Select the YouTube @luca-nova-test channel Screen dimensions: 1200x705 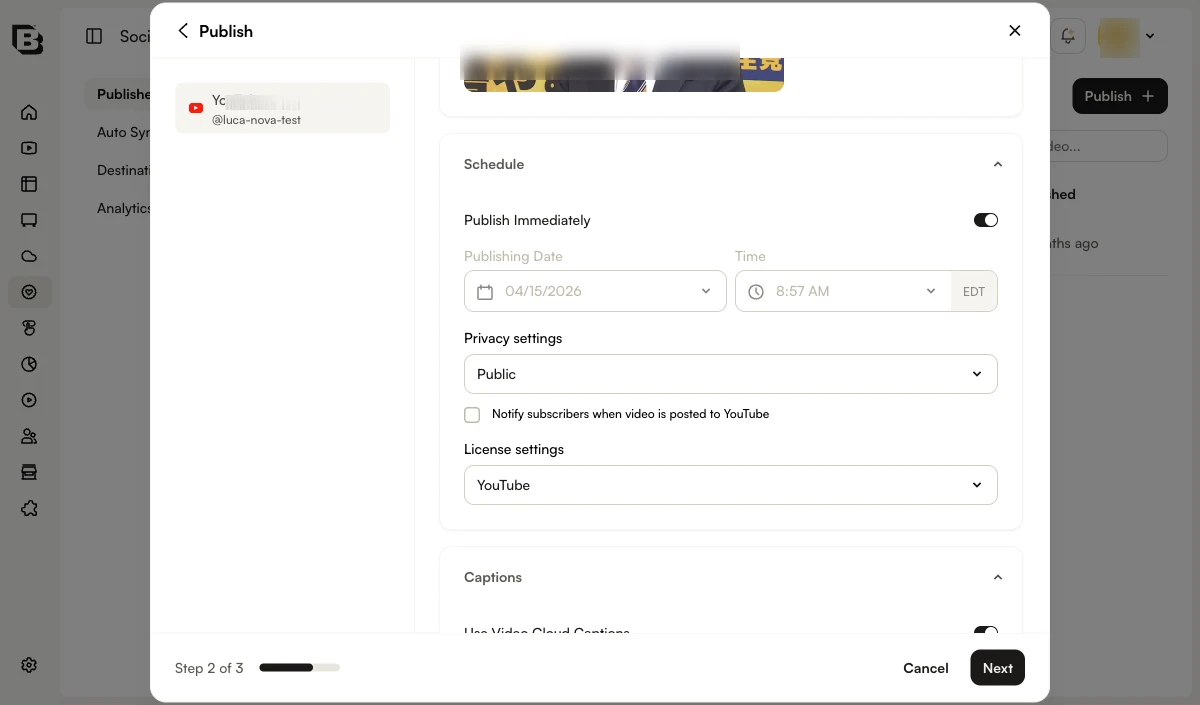coord(282,108)
